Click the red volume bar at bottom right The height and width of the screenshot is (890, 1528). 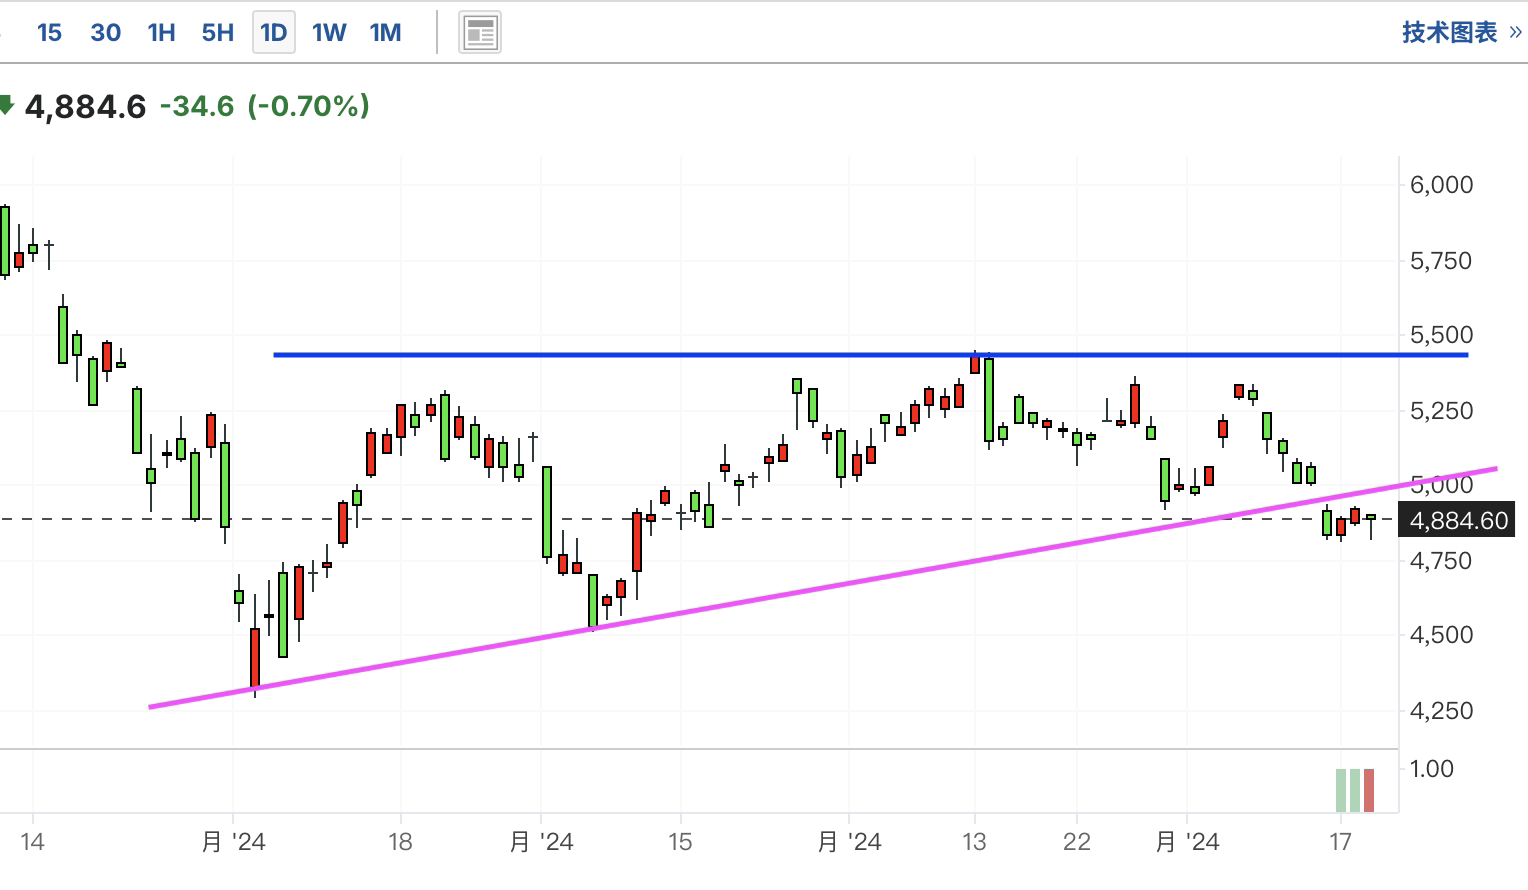1368,790
